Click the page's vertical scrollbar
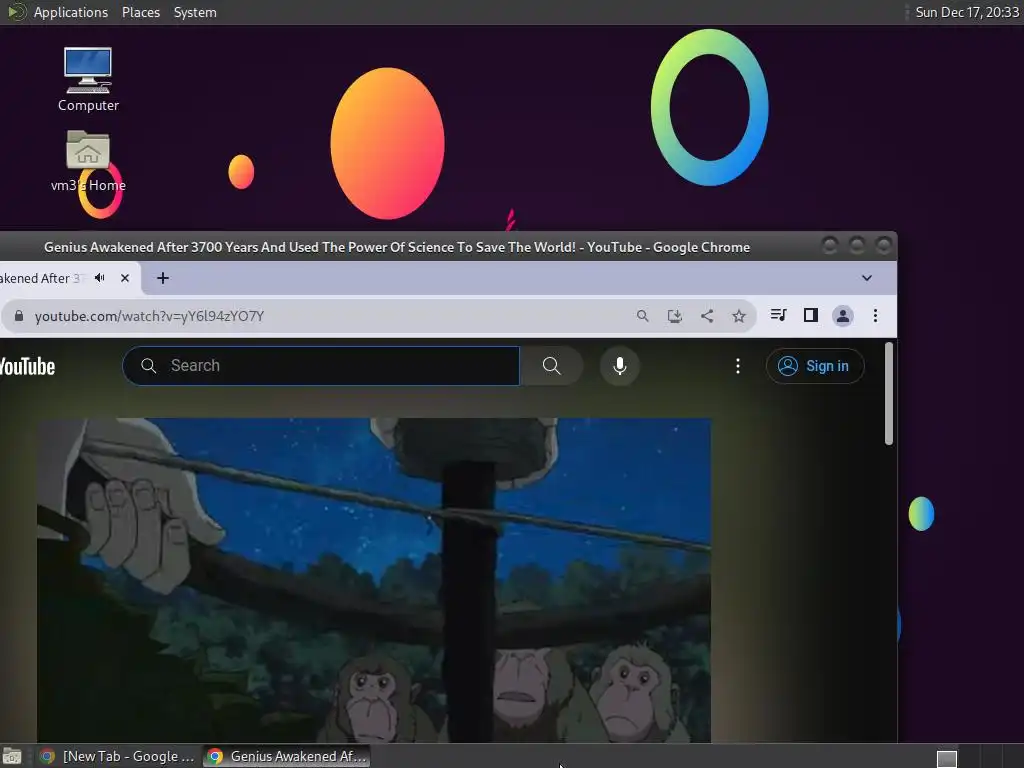This screenshot has height=768, width=1024. click(889, 394)
